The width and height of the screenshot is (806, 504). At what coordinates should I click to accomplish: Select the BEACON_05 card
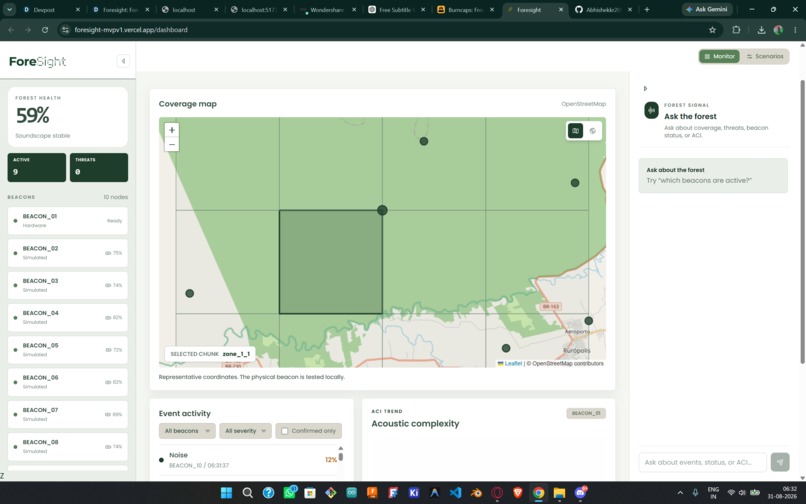68,350
